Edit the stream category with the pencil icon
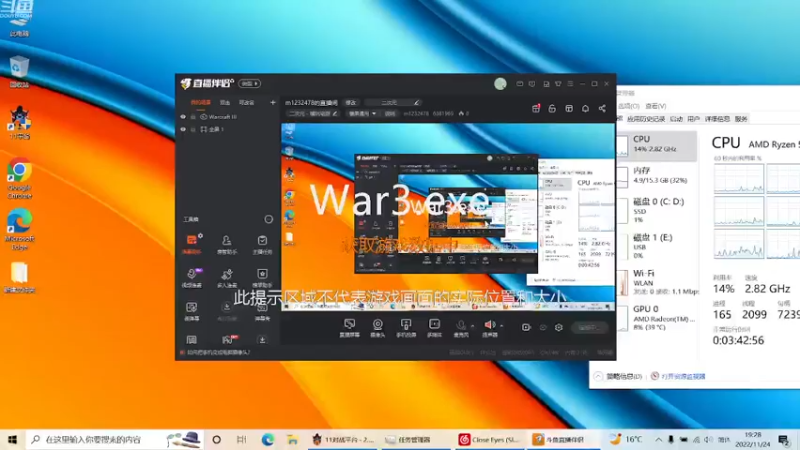Viewport: 800px width, 450px height. (x=335, y=113)
